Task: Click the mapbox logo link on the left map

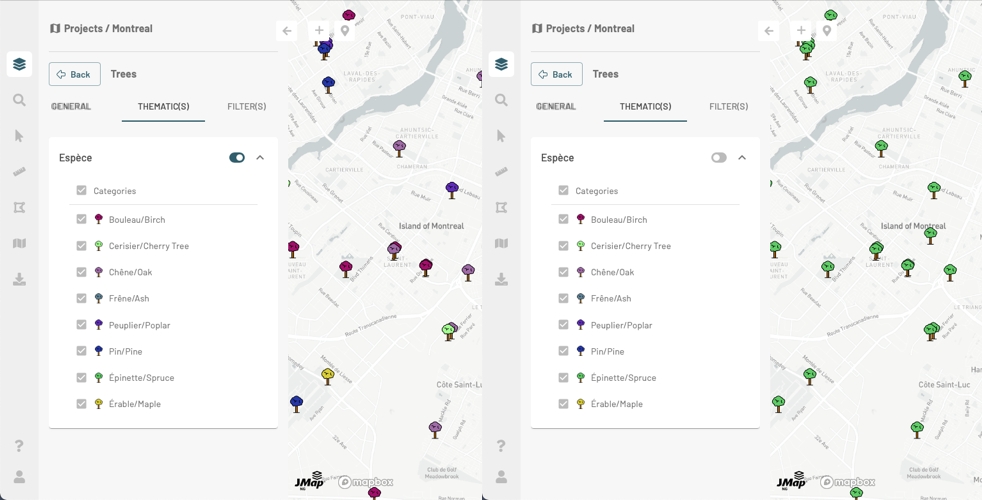Action: (x=366, y=482)
